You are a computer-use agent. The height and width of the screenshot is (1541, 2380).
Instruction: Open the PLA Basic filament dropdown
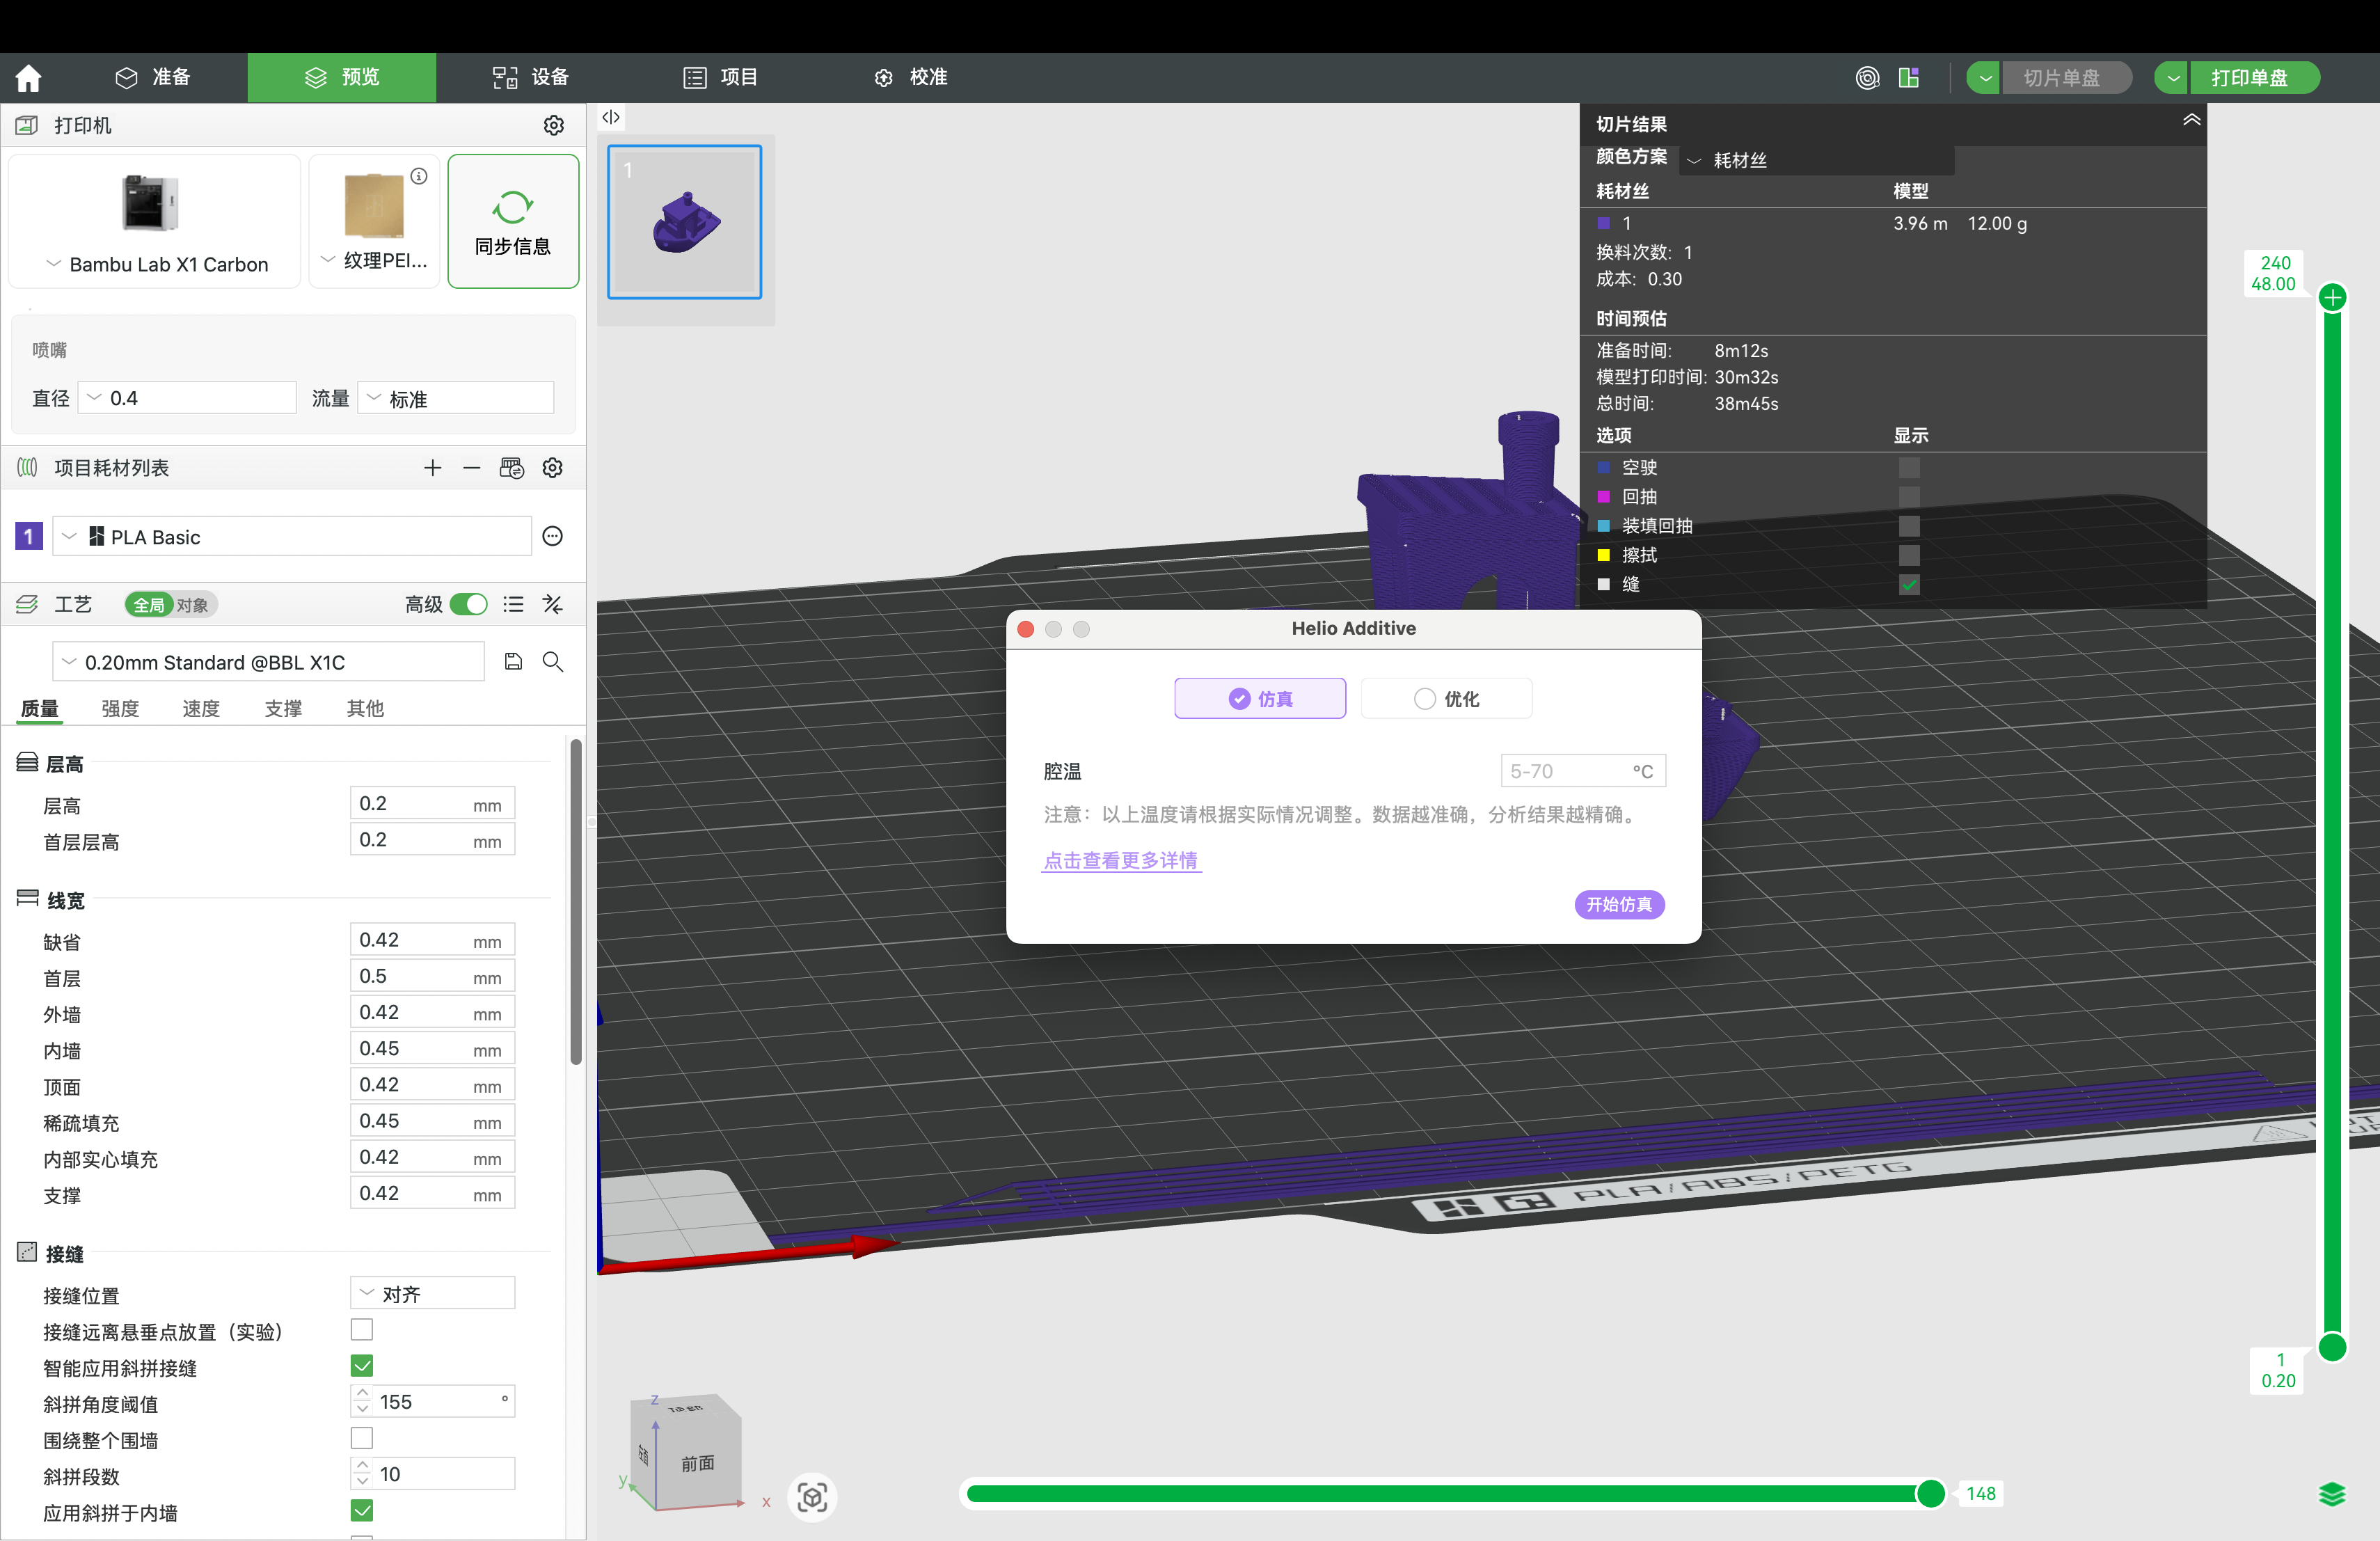tap(291, 537)
